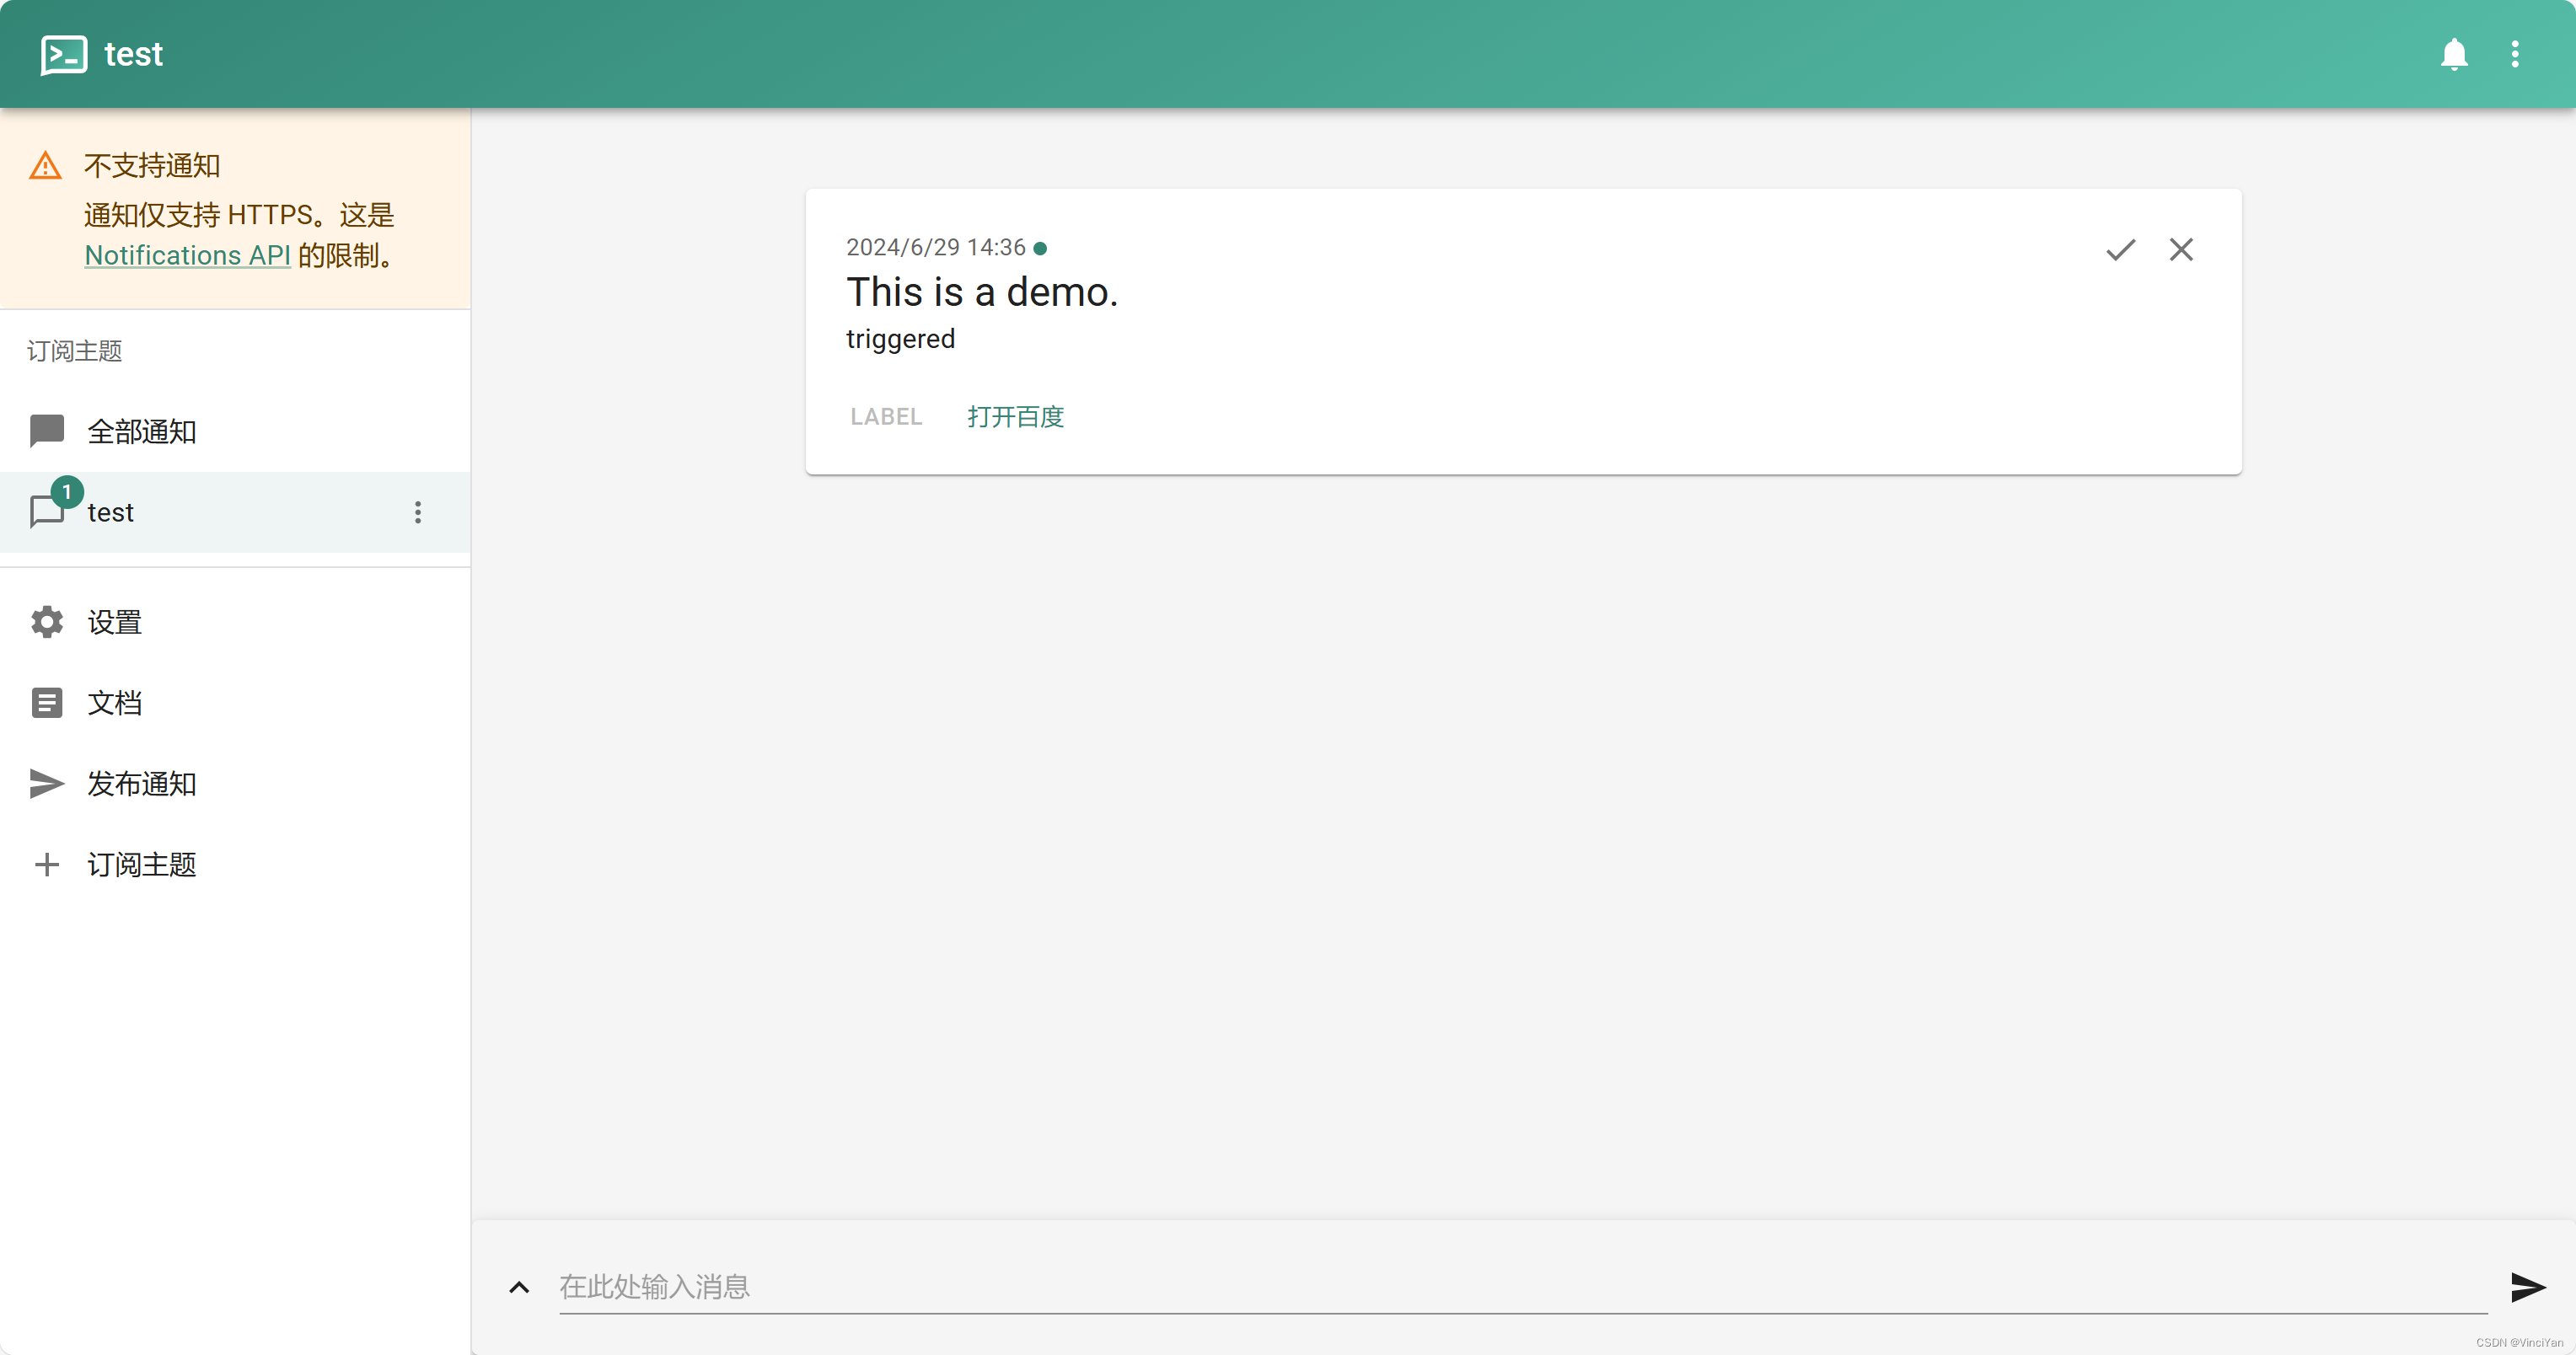
Task: Mark the demo notification as read
Action: tap(2119, 249)
